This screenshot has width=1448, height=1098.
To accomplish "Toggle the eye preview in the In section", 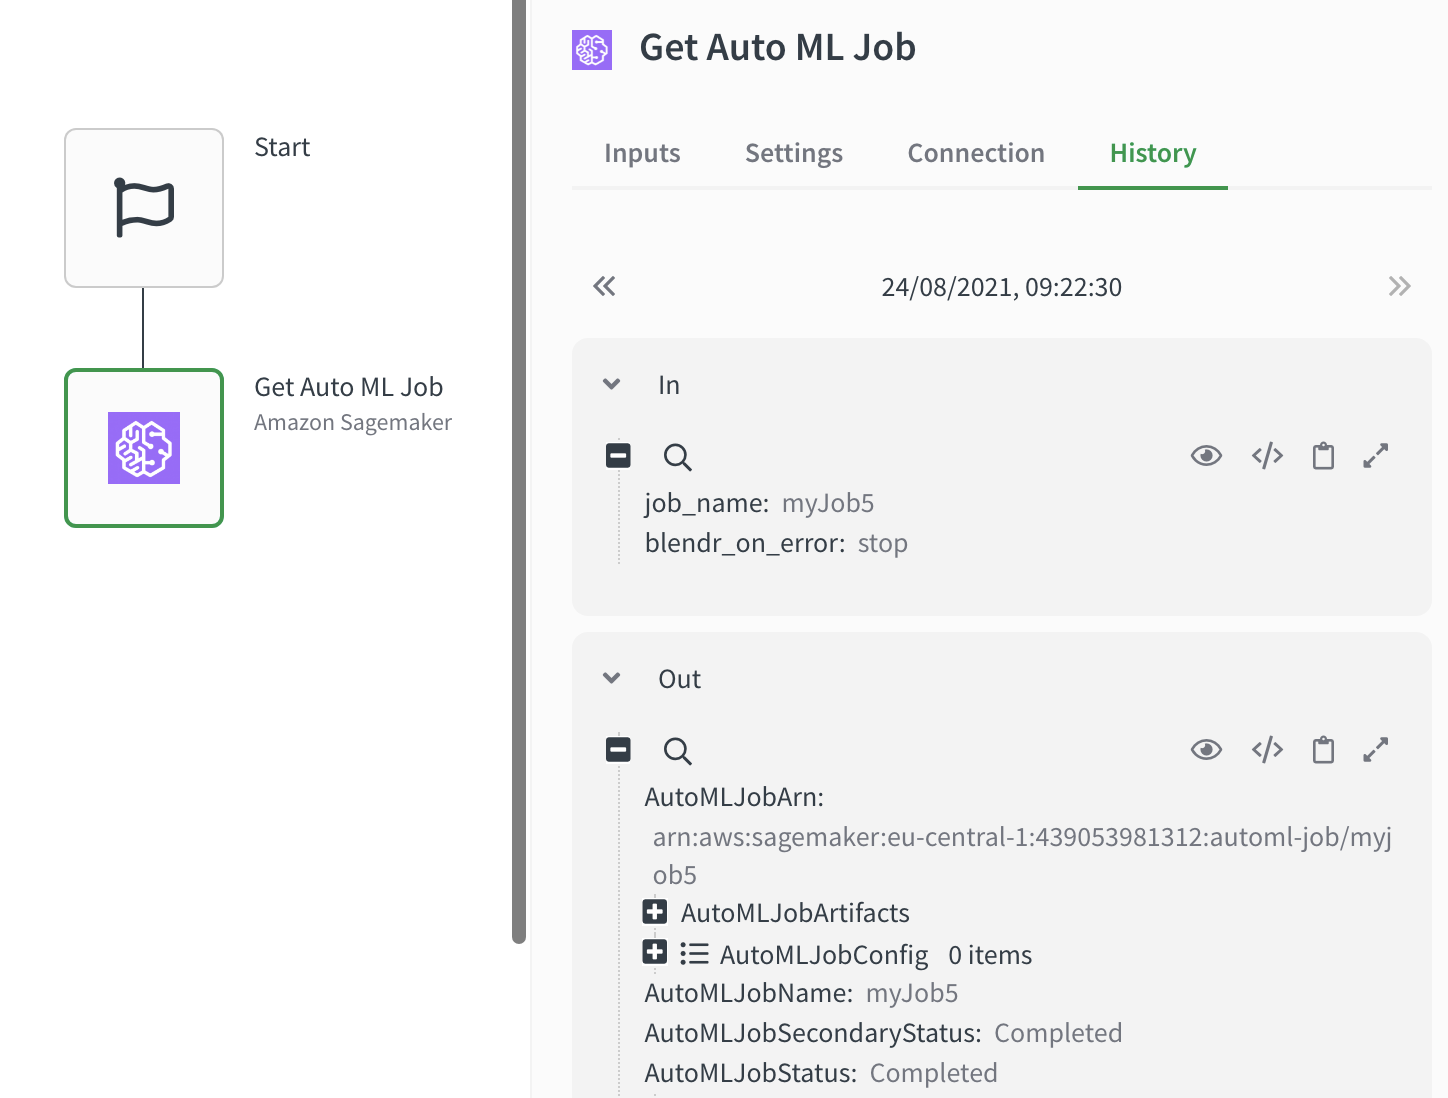I will click(x=1206, y=456).
